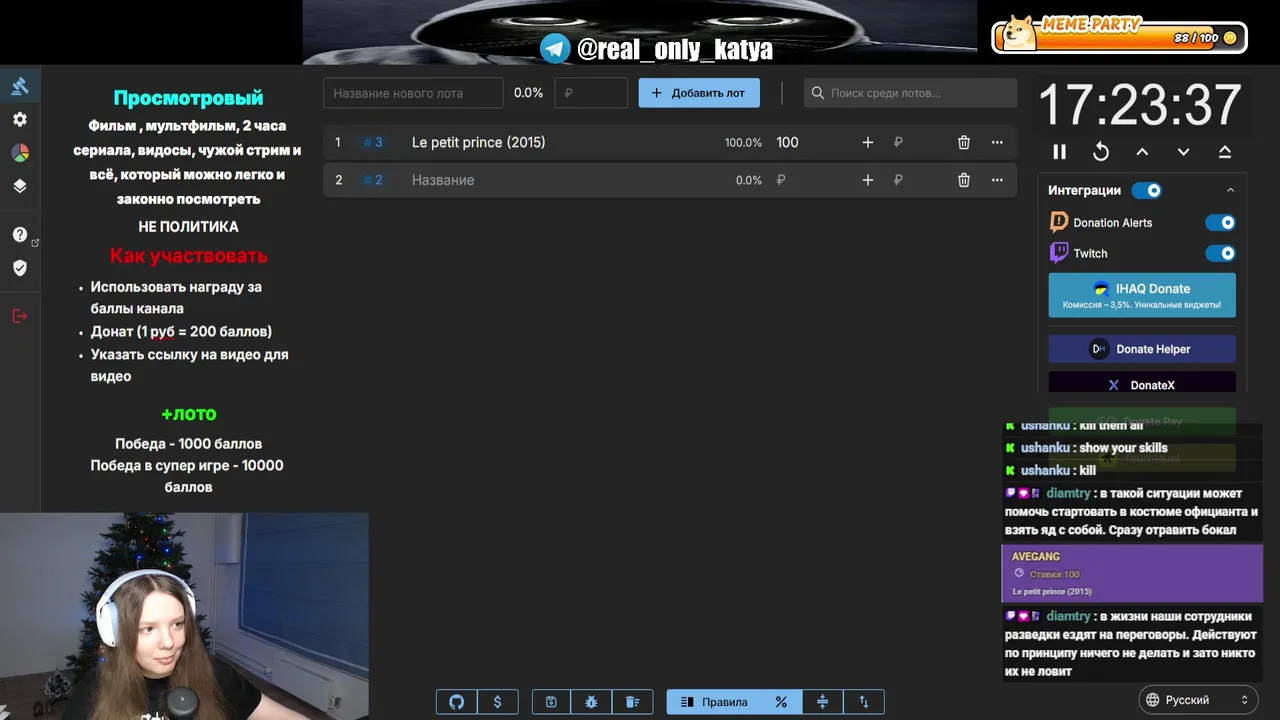Viewport: 1280px width, 720px height.
Task: Open settings gear in the left sidebar
Action: [20, 119]
